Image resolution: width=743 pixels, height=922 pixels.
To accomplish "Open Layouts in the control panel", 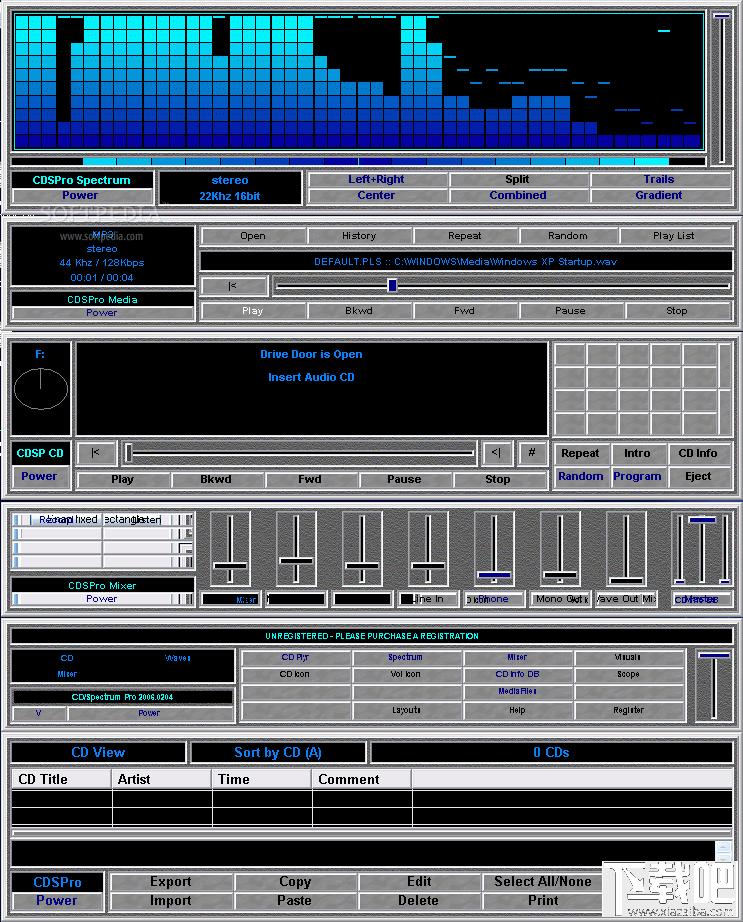I will pyautogui.click(x=406, y=710).
